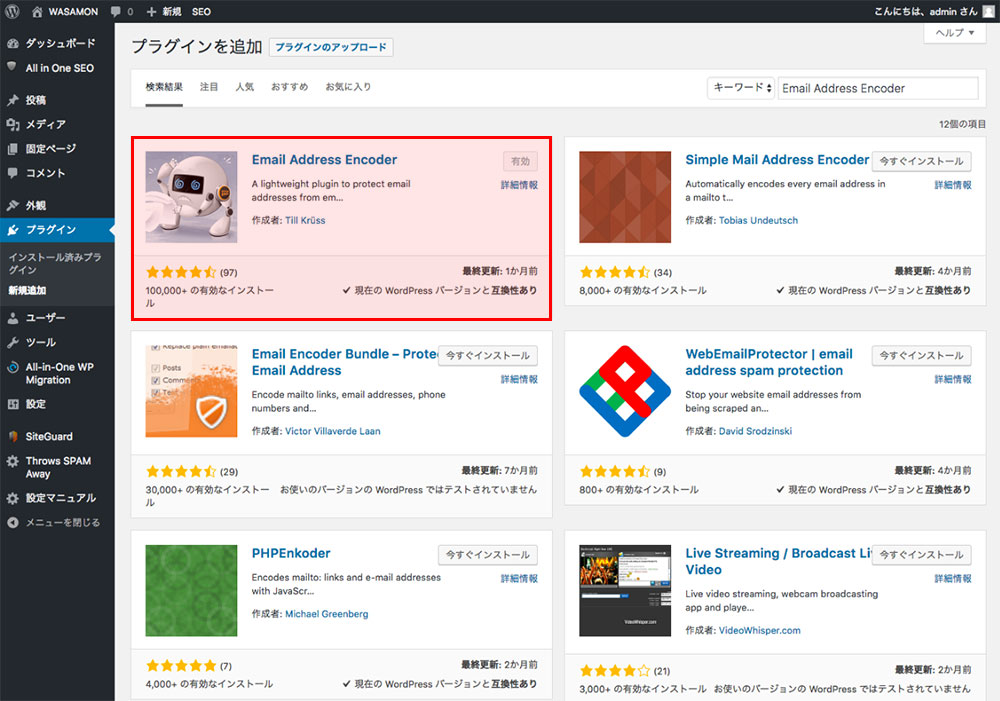This screenshot has height=701, width=1000.
Task: Open Installed Plugins submenu item
Action: (x=55, y=263)
